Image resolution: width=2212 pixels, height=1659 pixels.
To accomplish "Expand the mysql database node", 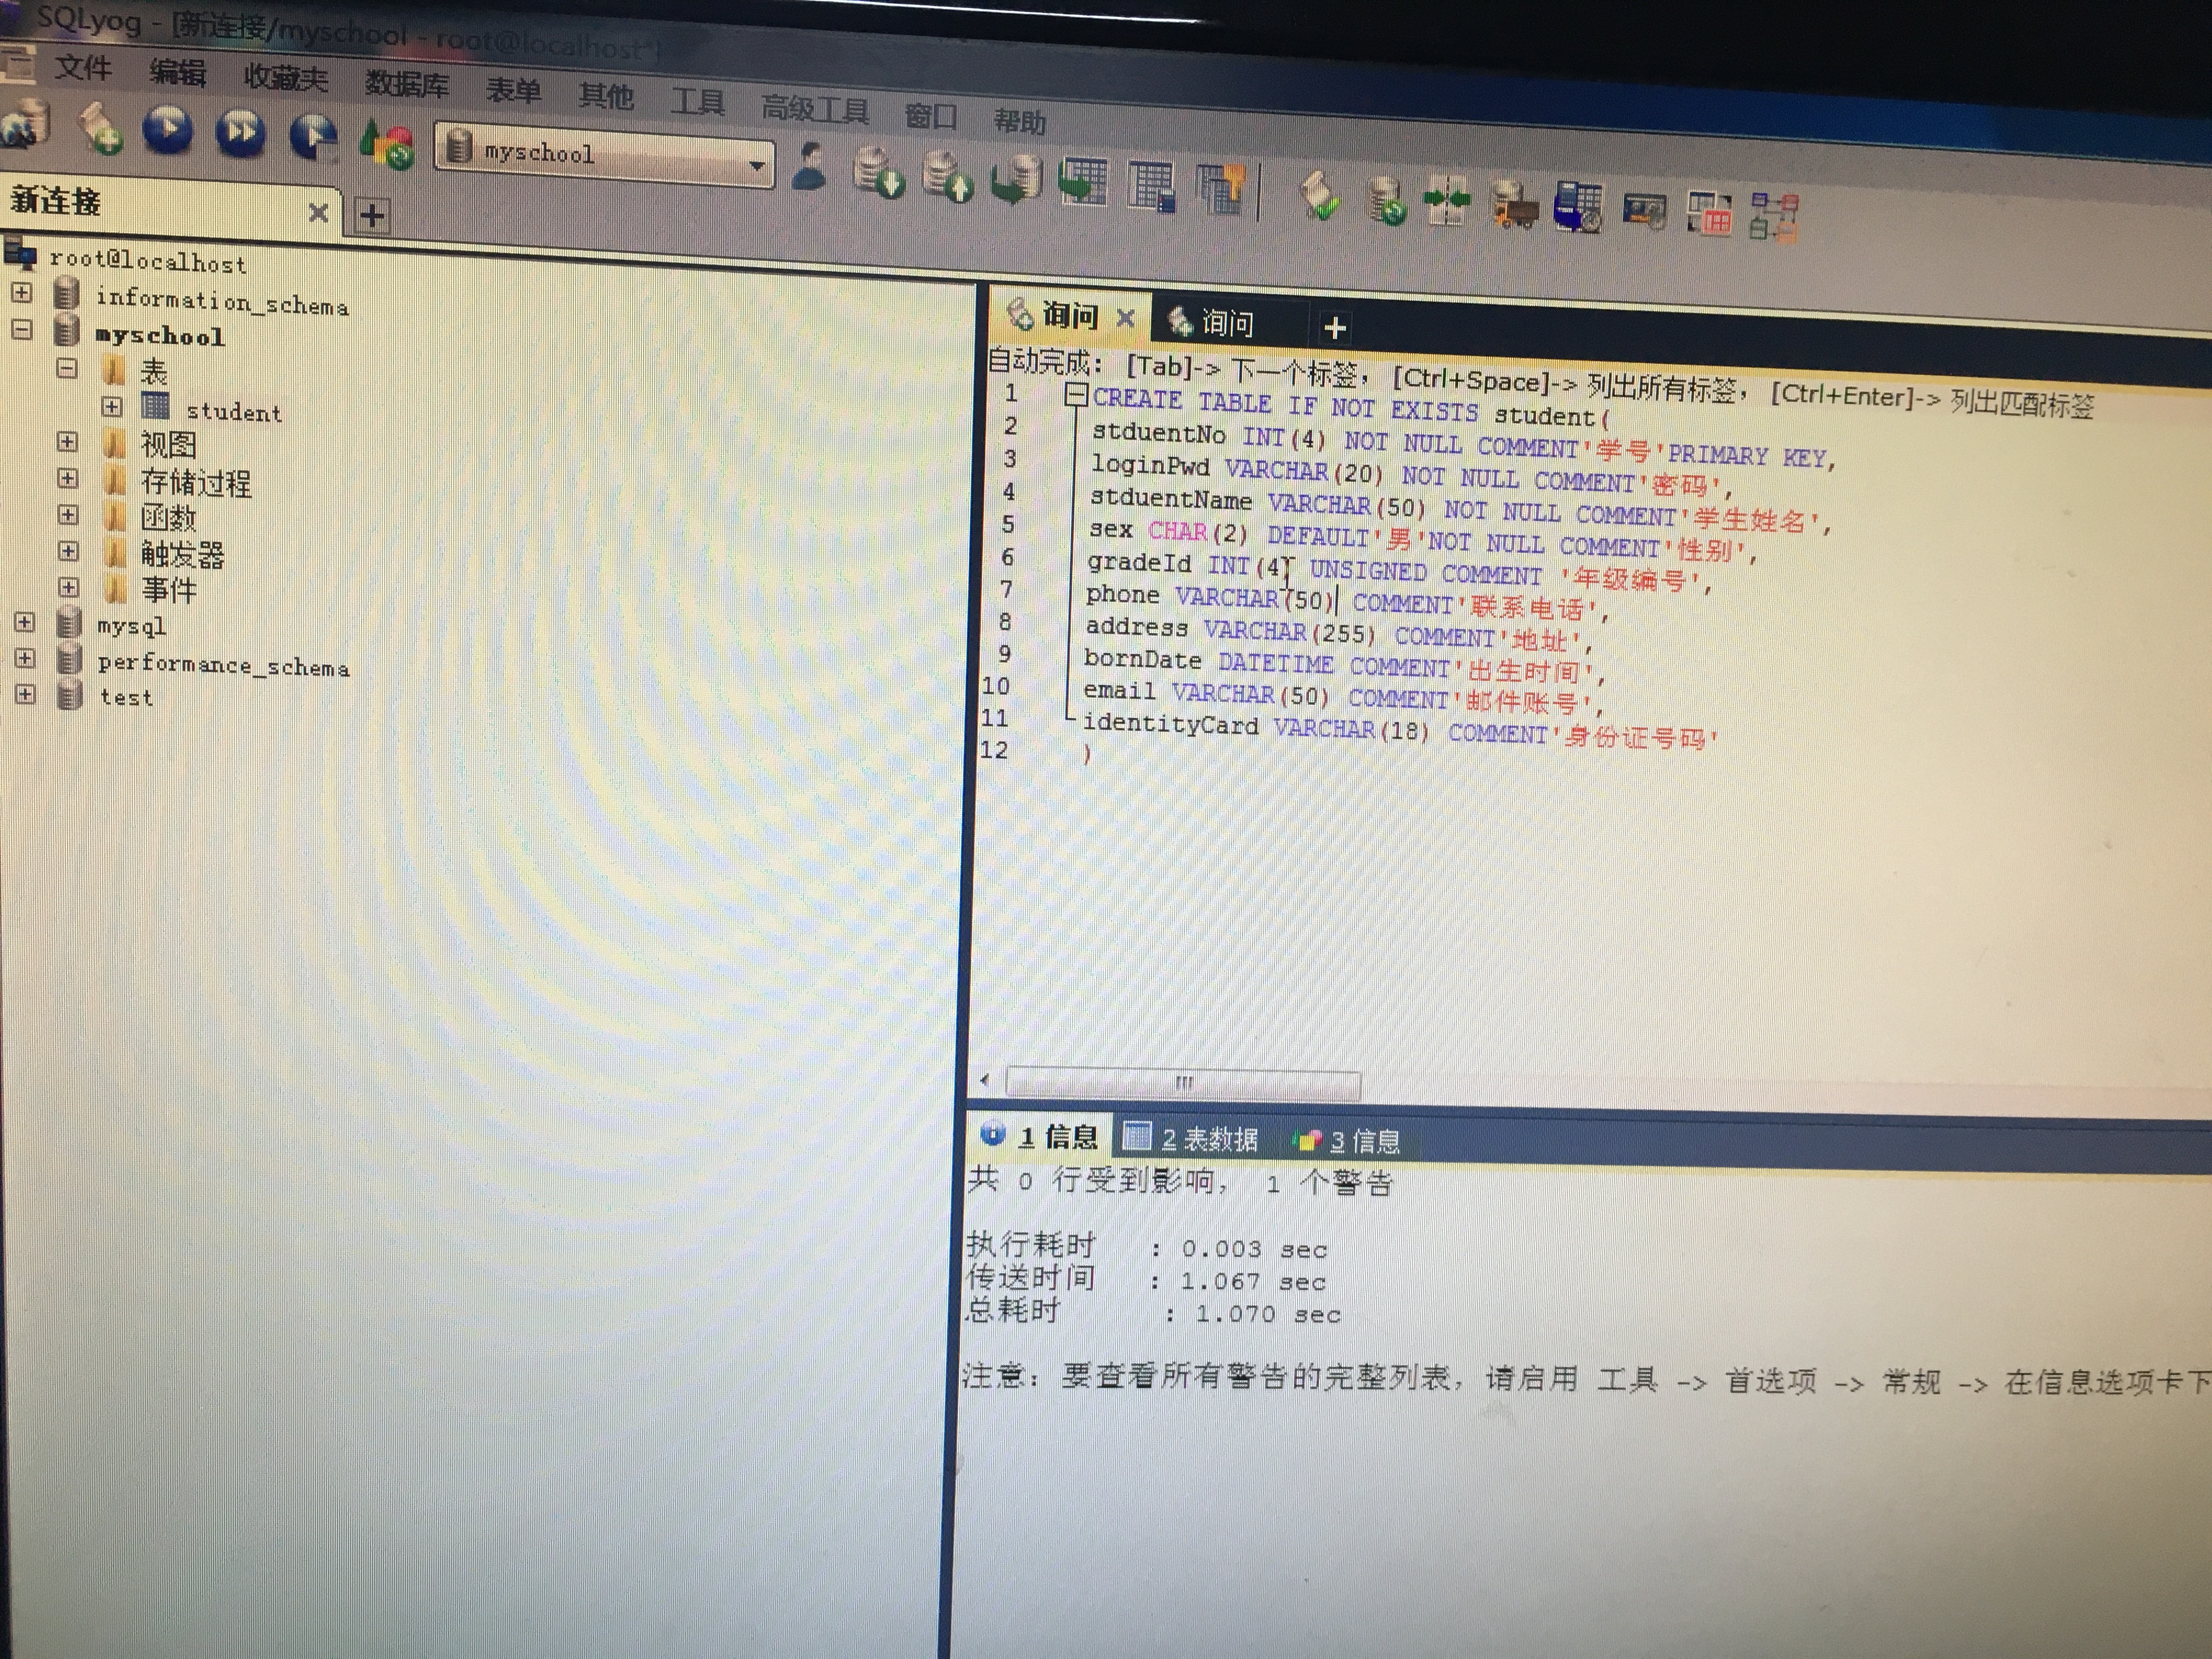I will point(25,622).
